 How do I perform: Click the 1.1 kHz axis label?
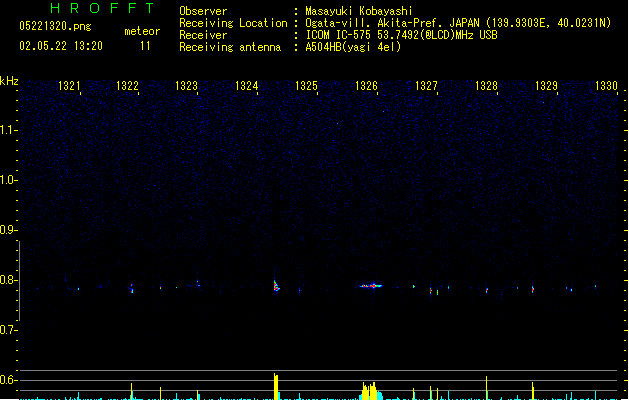point(8,130)
